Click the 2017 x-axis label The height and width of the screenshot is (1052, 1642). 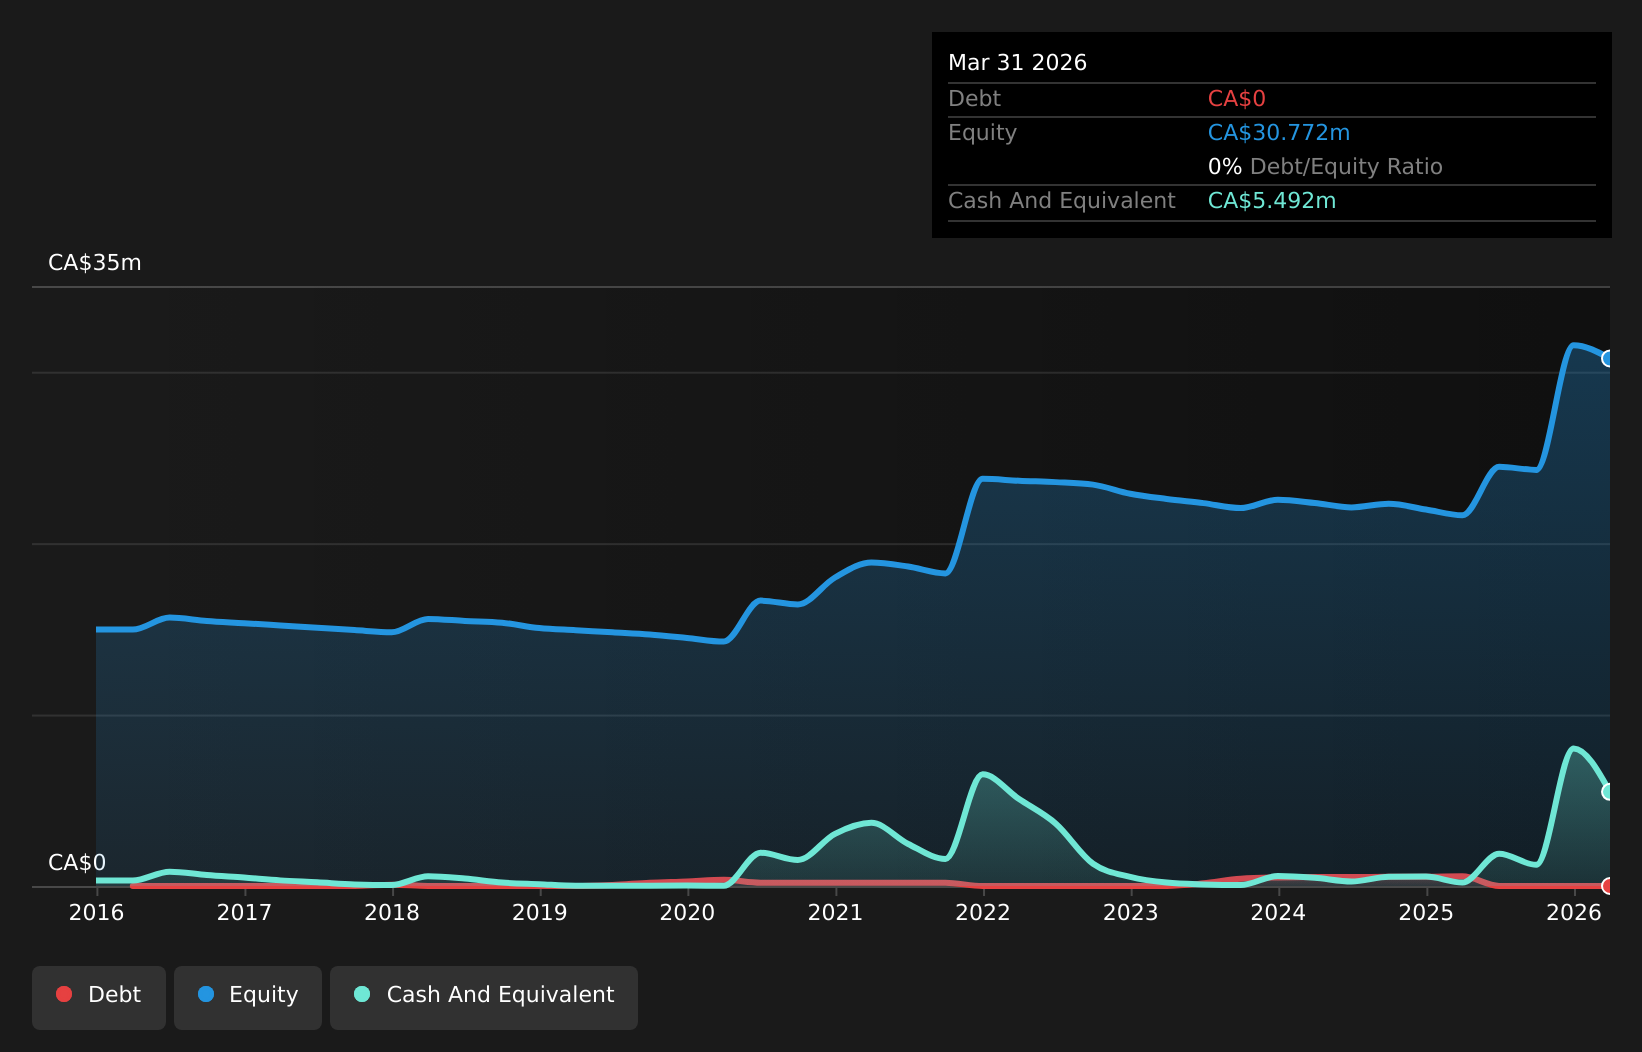click(x=244, y=913)
